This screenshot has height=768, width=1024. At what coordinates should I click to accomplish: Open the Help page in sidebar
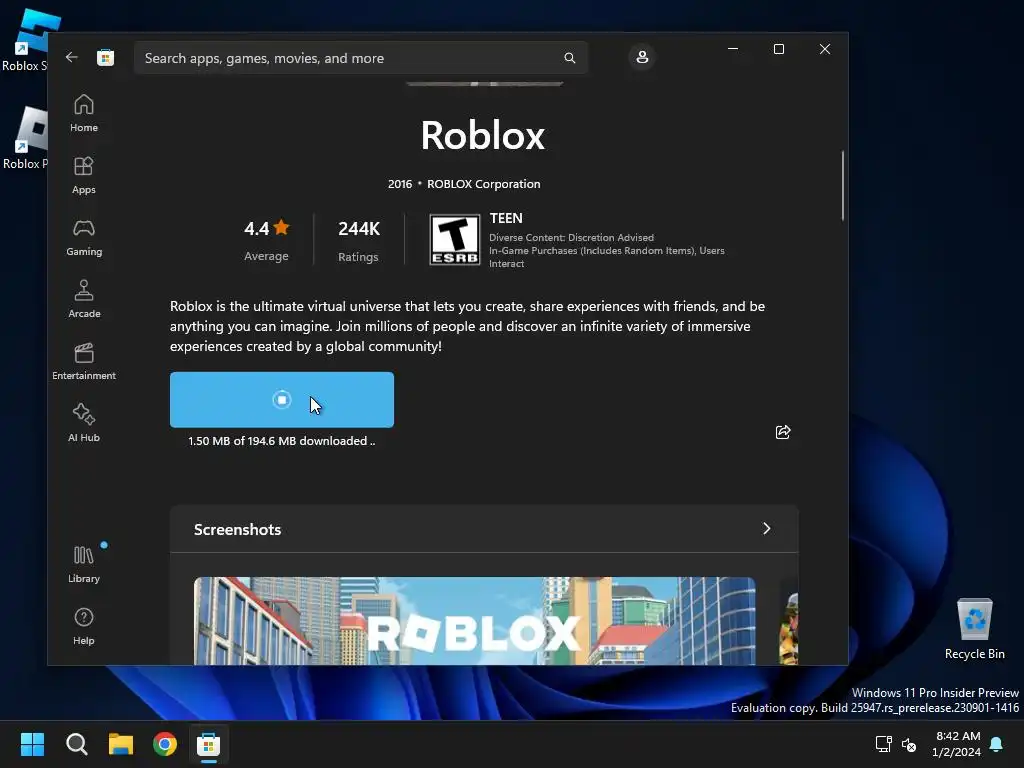pyautogui.click(x=84, y=626)
